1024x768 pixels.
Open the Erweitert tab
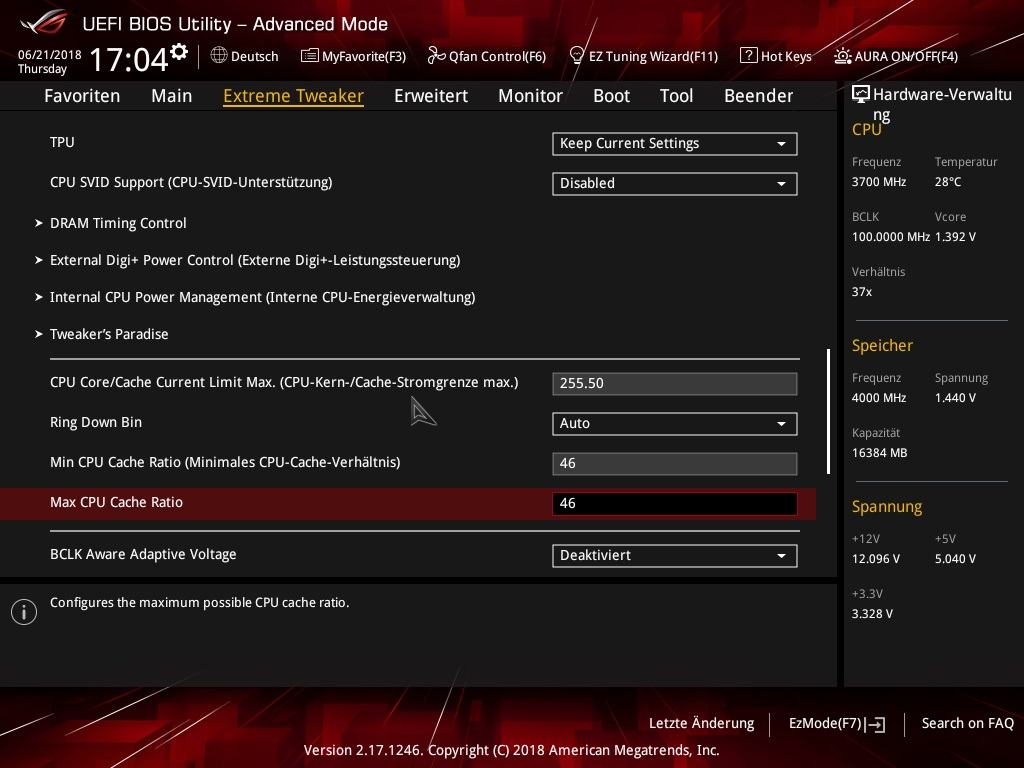(x=431, y=96)
